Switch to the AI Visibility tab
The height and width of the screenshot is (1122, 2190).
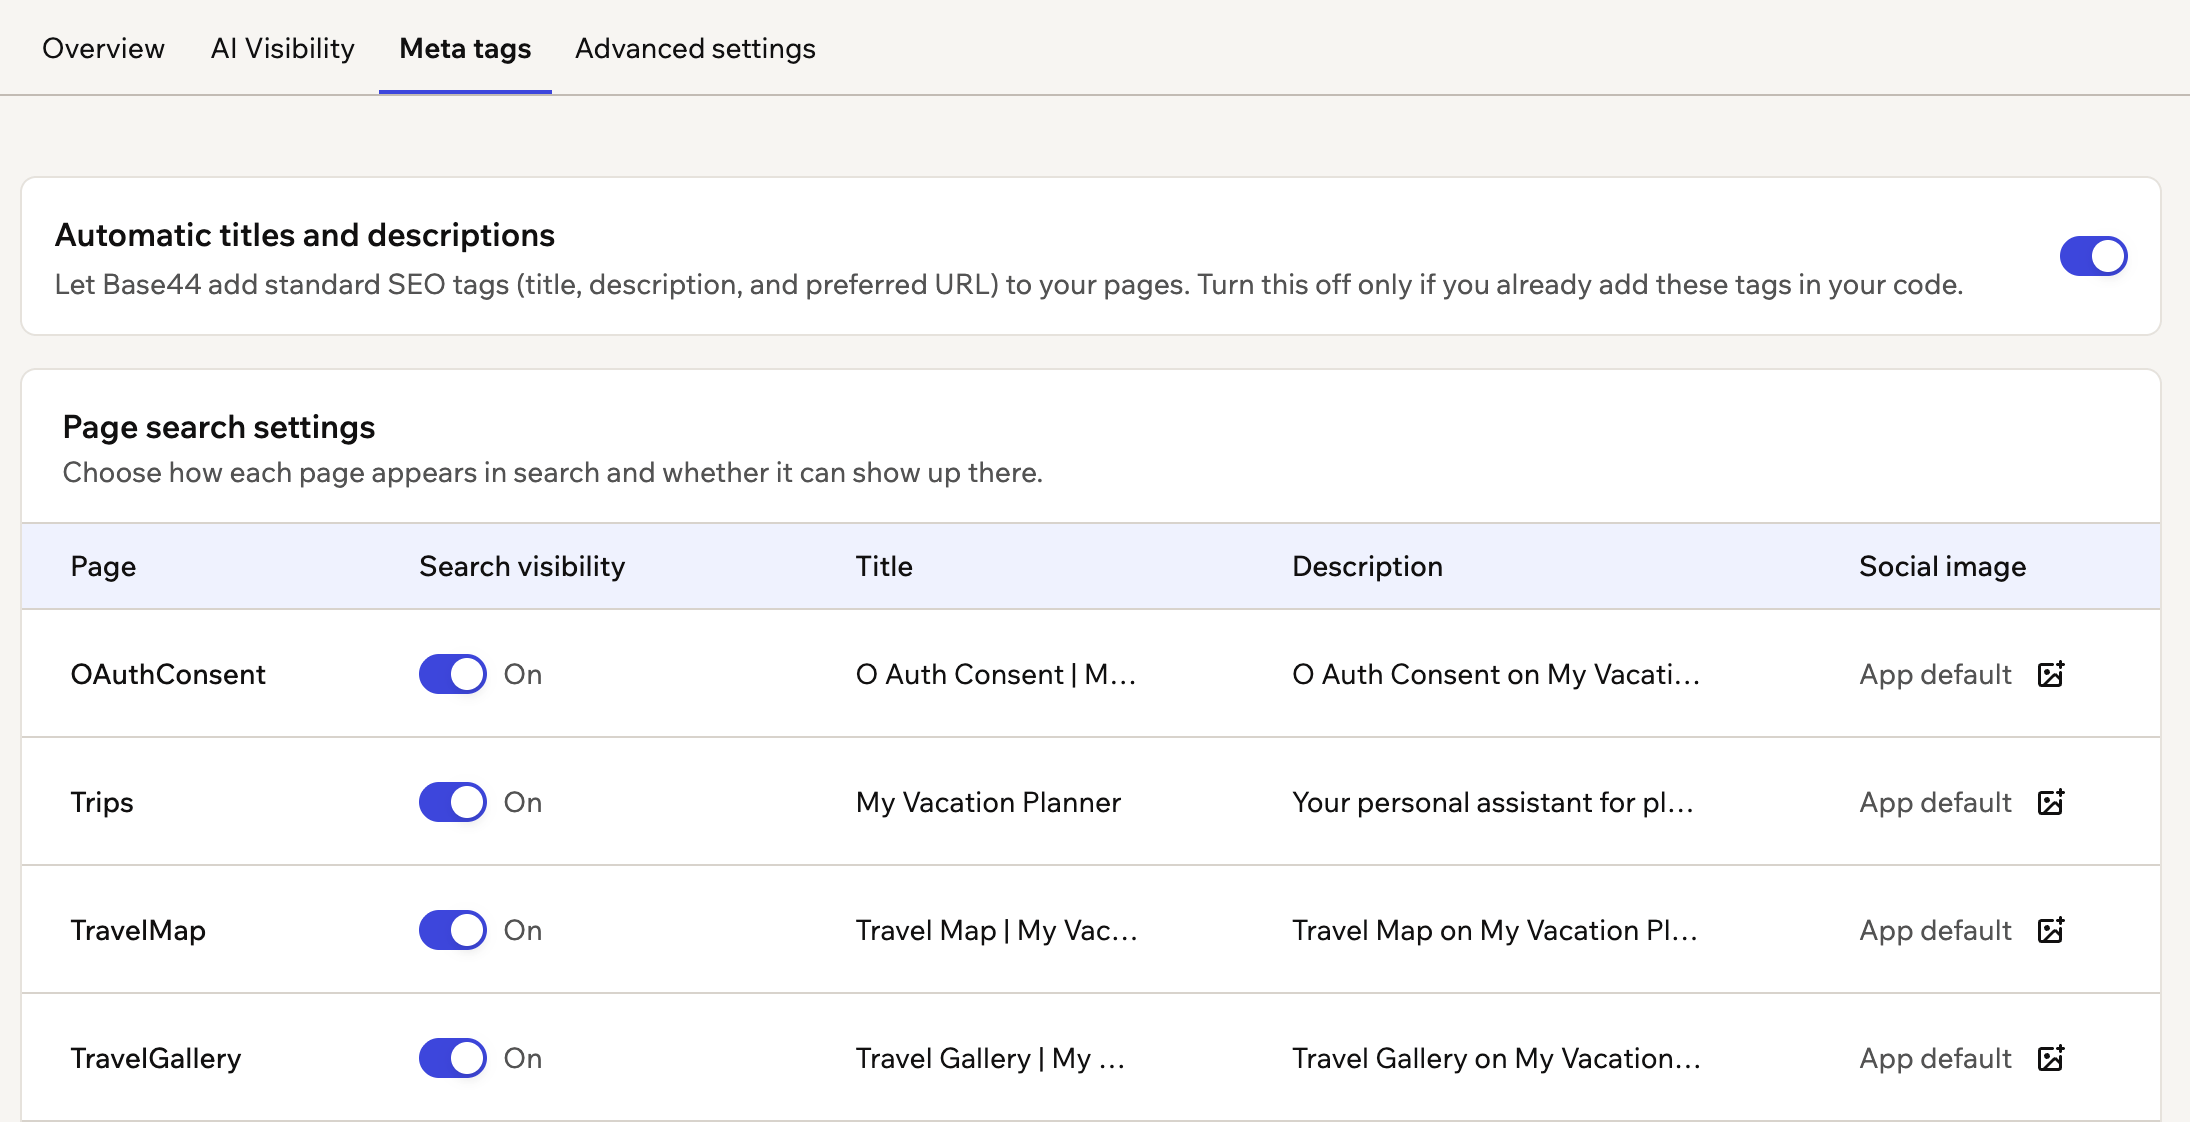283,48
